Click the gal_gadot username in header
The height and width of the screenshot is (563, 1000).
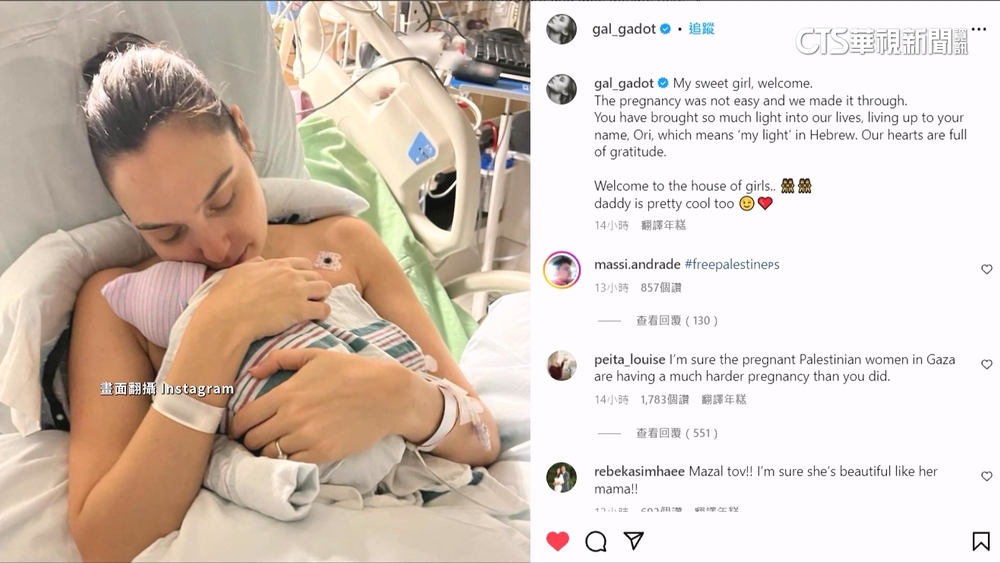tap(624, 29)
